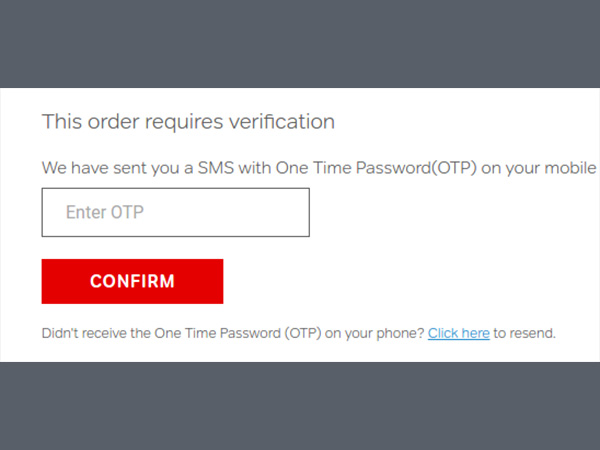The height and width of the screenshot is (450, 600).
Task: Click the dark gray backdrop below the dialog
Action: click(300, 405)
